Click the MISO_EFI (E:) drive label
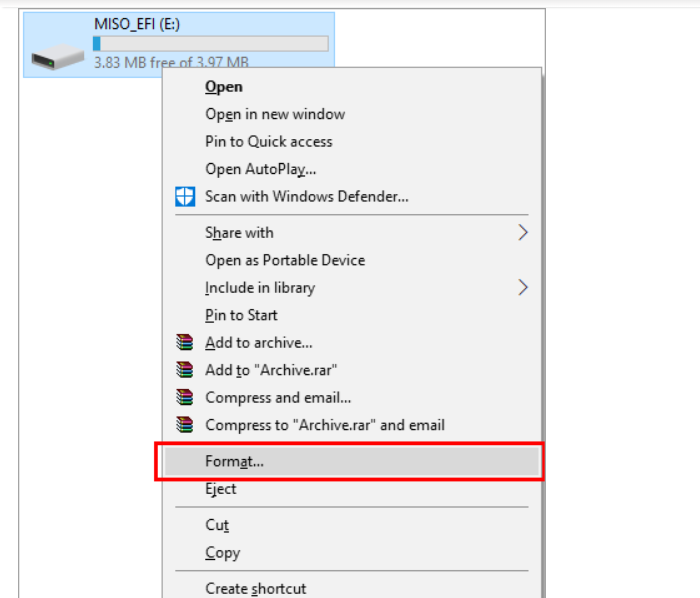Image resolution: width=700 pixels, height=598 pixels. pos(137,24)
